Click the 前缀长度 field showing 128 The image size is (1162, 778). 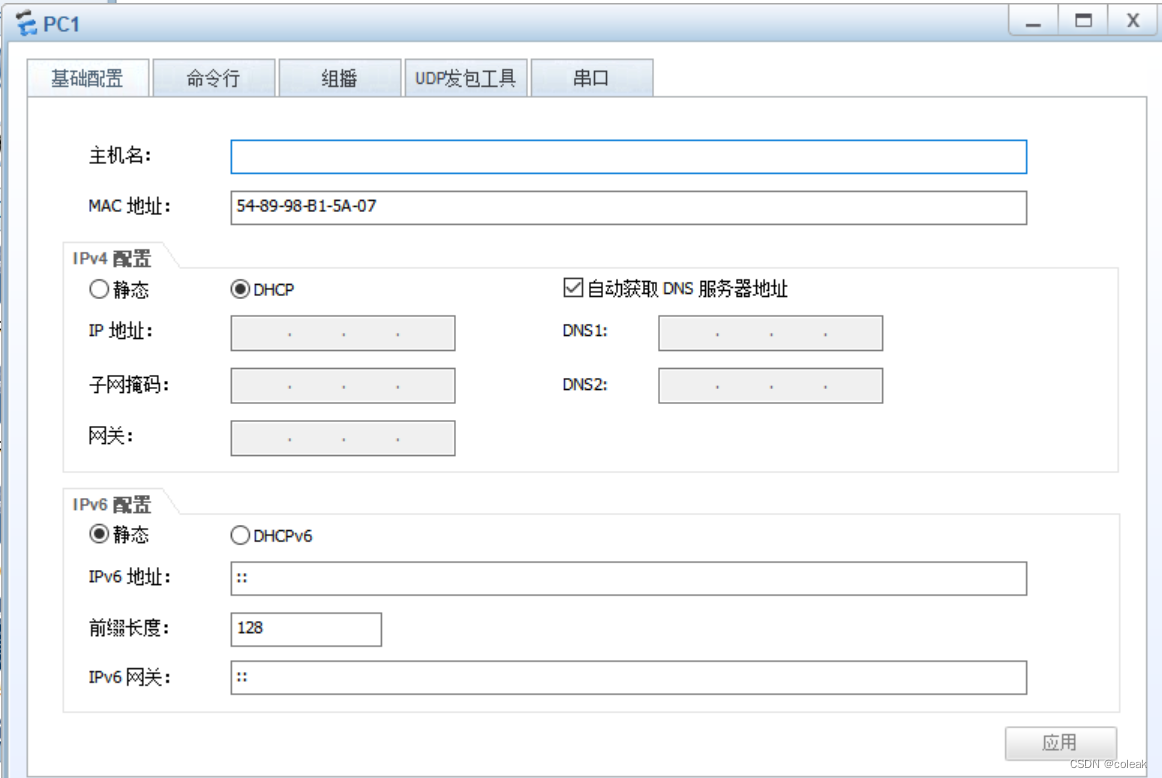coord(306,629)
